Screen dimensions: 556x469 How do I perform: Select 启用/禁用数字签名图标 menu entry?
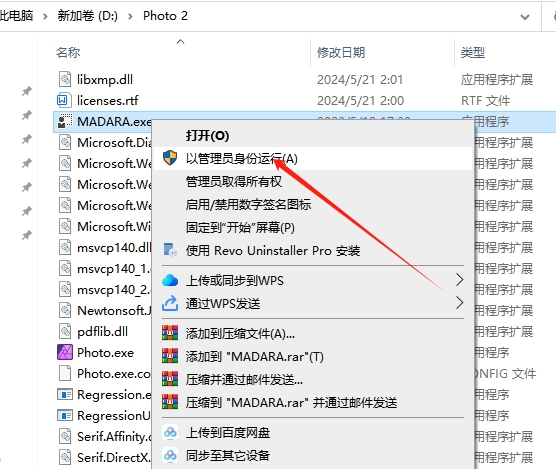click(x=314, y=205)
